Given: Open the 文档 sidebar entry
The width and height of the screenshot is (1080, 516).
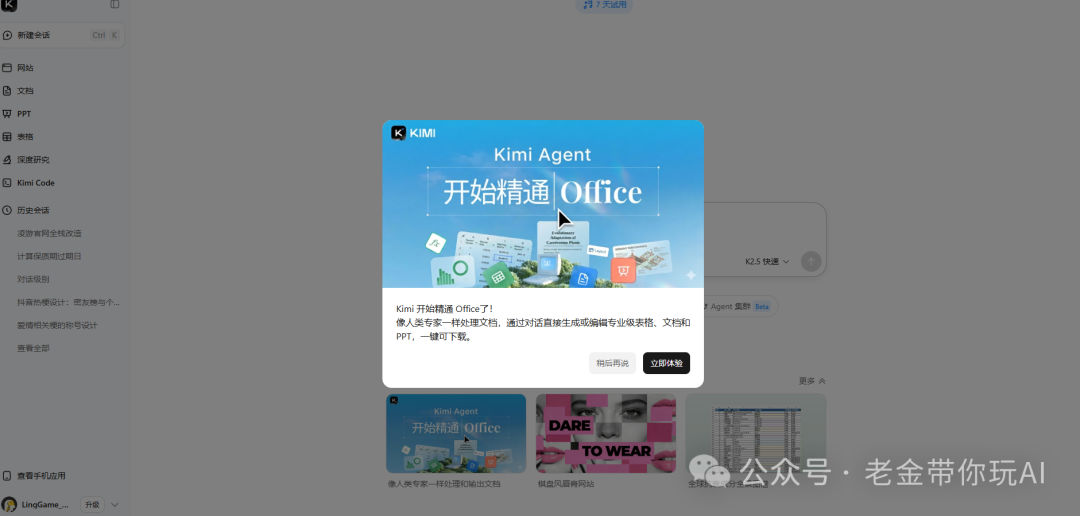Looking at the screenshot, I should pos(25,91).
